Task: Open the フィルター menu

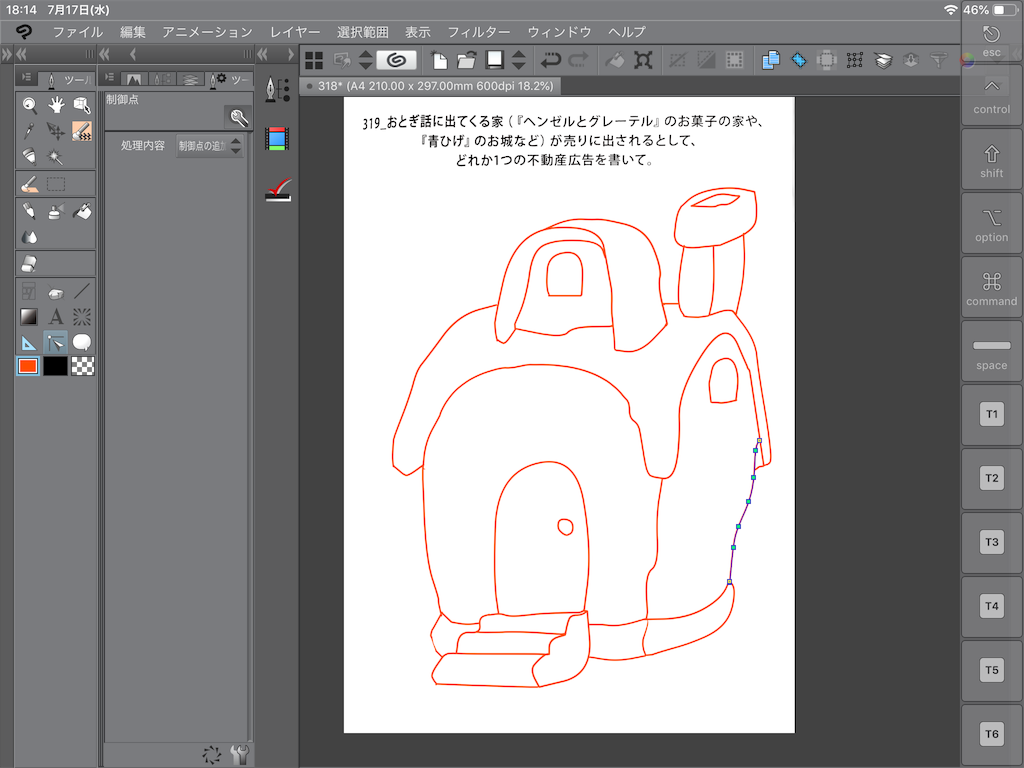Action: 479,32
